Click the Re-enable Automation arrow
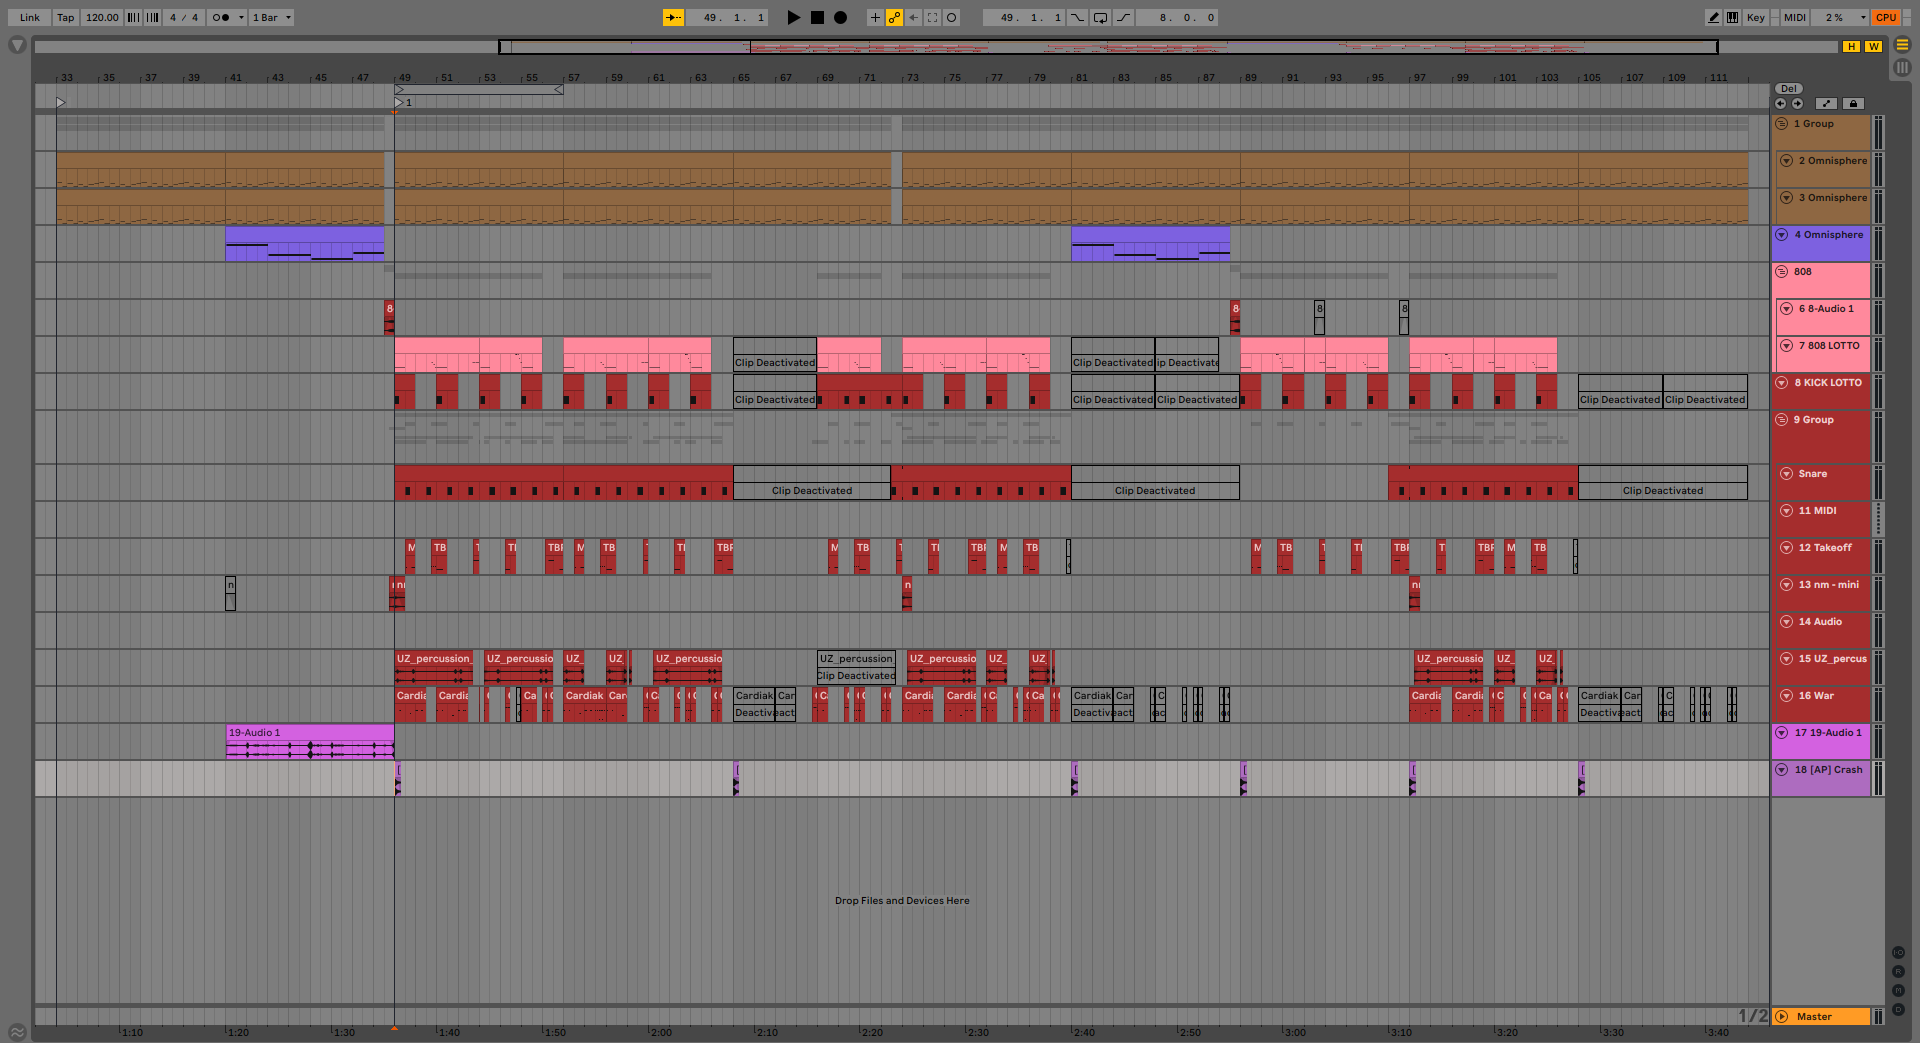1920x1043 pixels. pos(913,17)
